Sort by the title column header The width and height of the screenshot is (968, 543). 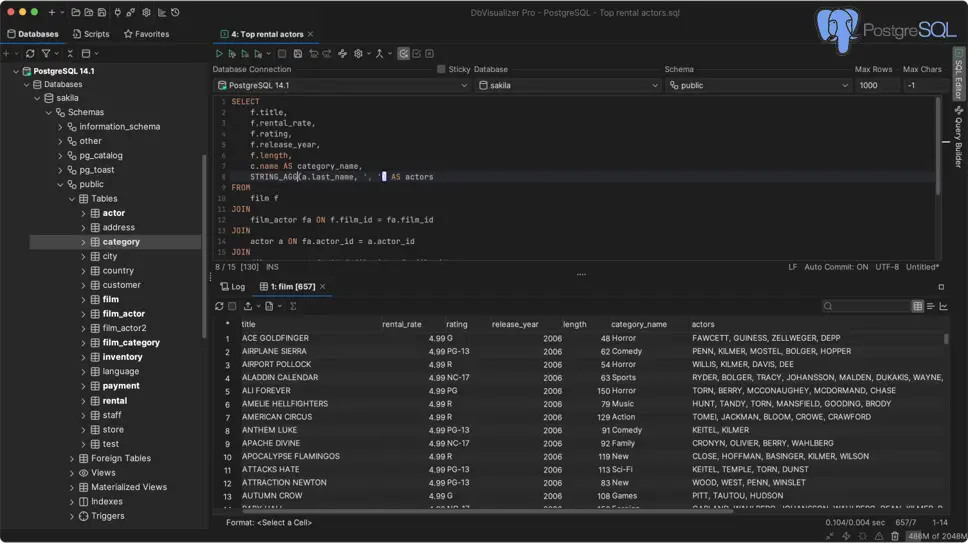coord(248,325)
